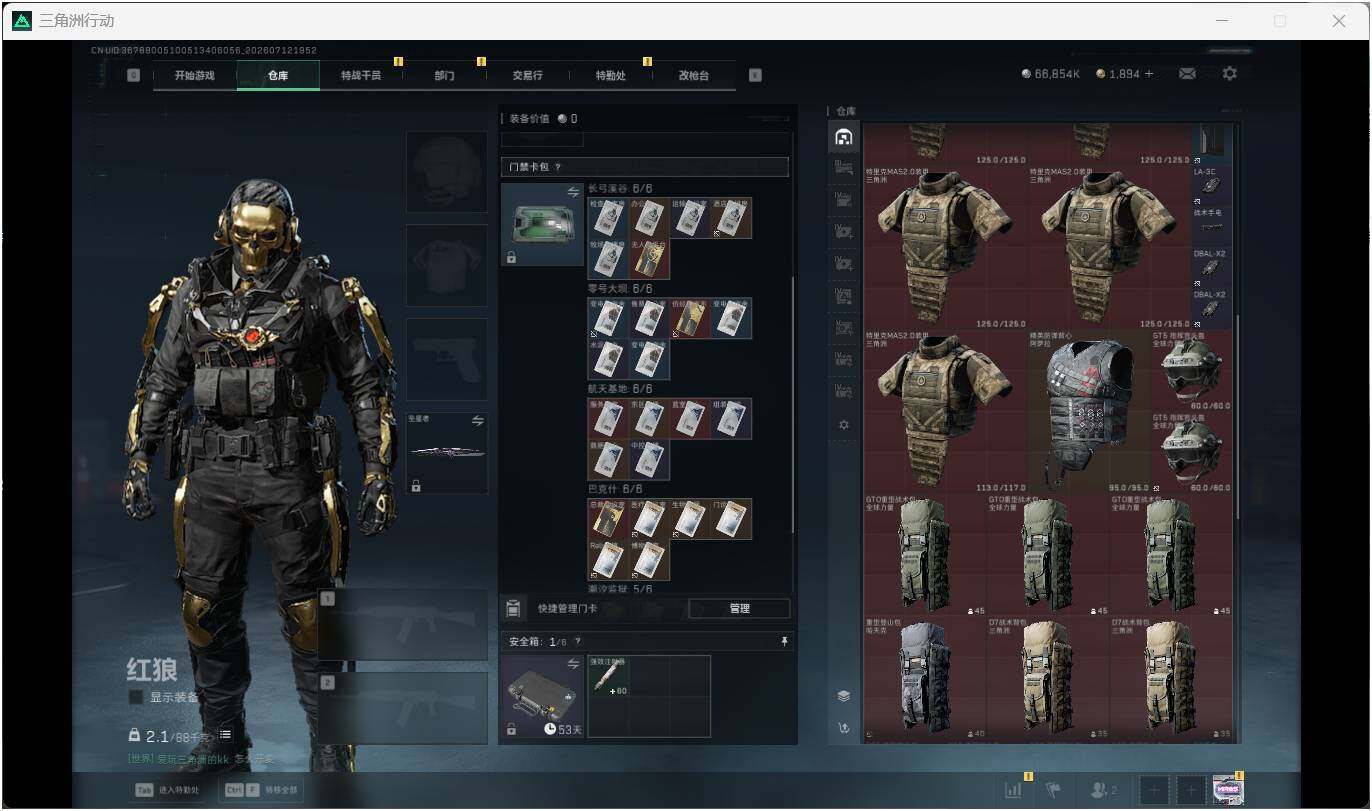1372x811 pixels.
Task: Switch to the 仓库 tab
Action: pos(278,75)
